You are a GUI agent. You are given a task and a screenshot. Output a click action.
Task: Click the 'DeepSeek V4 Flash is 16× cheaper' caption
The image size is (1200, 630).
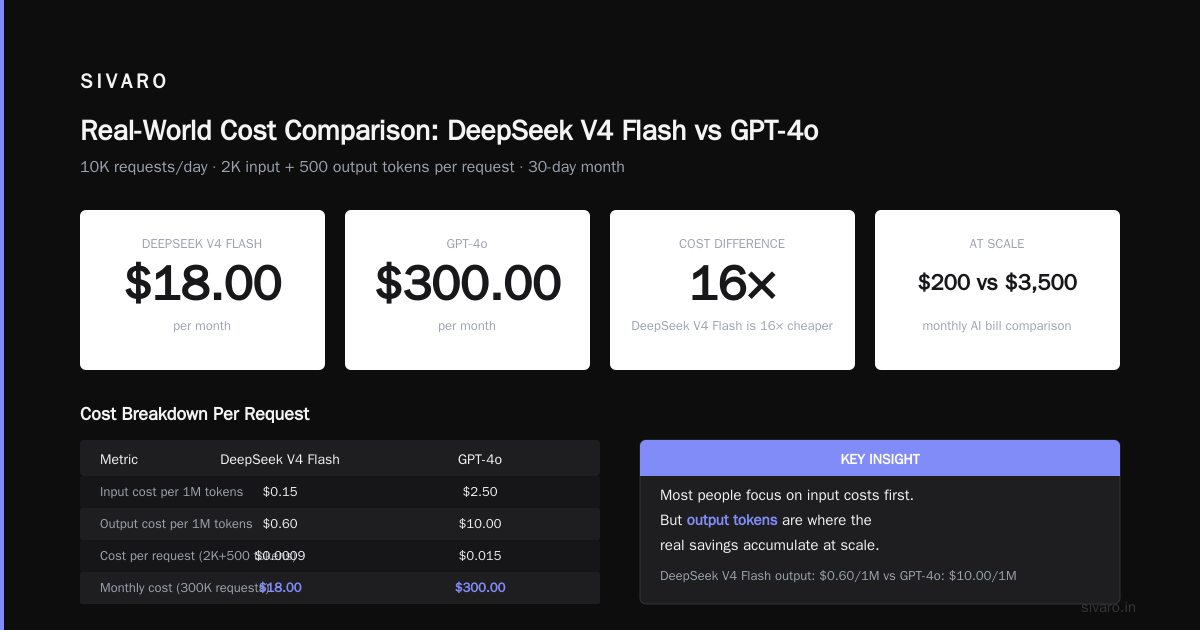[x=732, y=326]
